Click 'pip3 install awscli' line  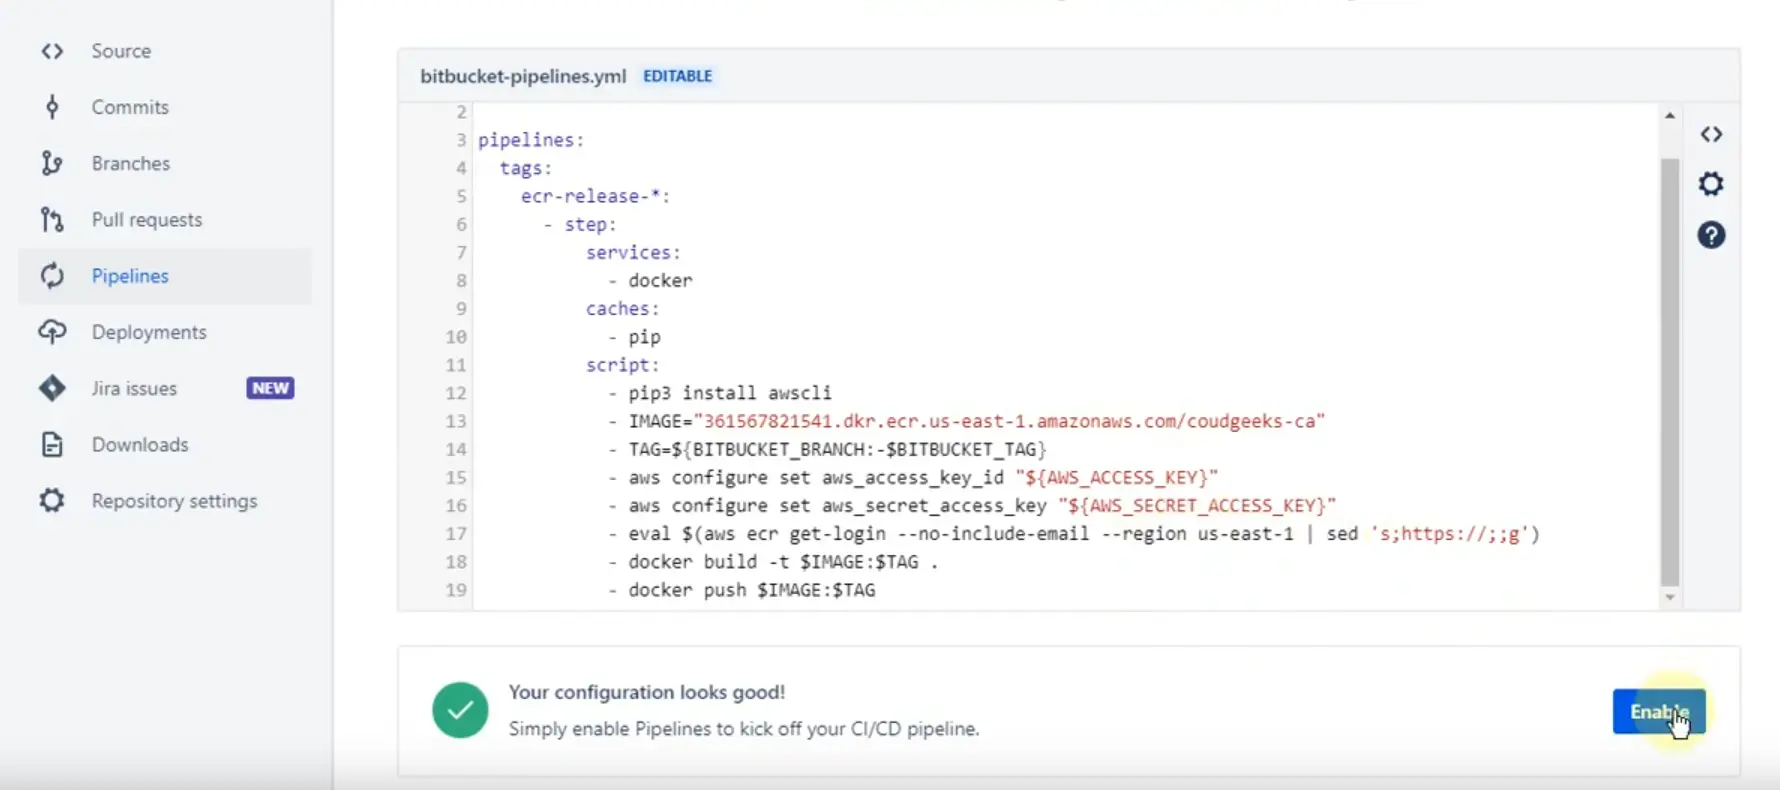pyautogui.click(x=719, y=393)
